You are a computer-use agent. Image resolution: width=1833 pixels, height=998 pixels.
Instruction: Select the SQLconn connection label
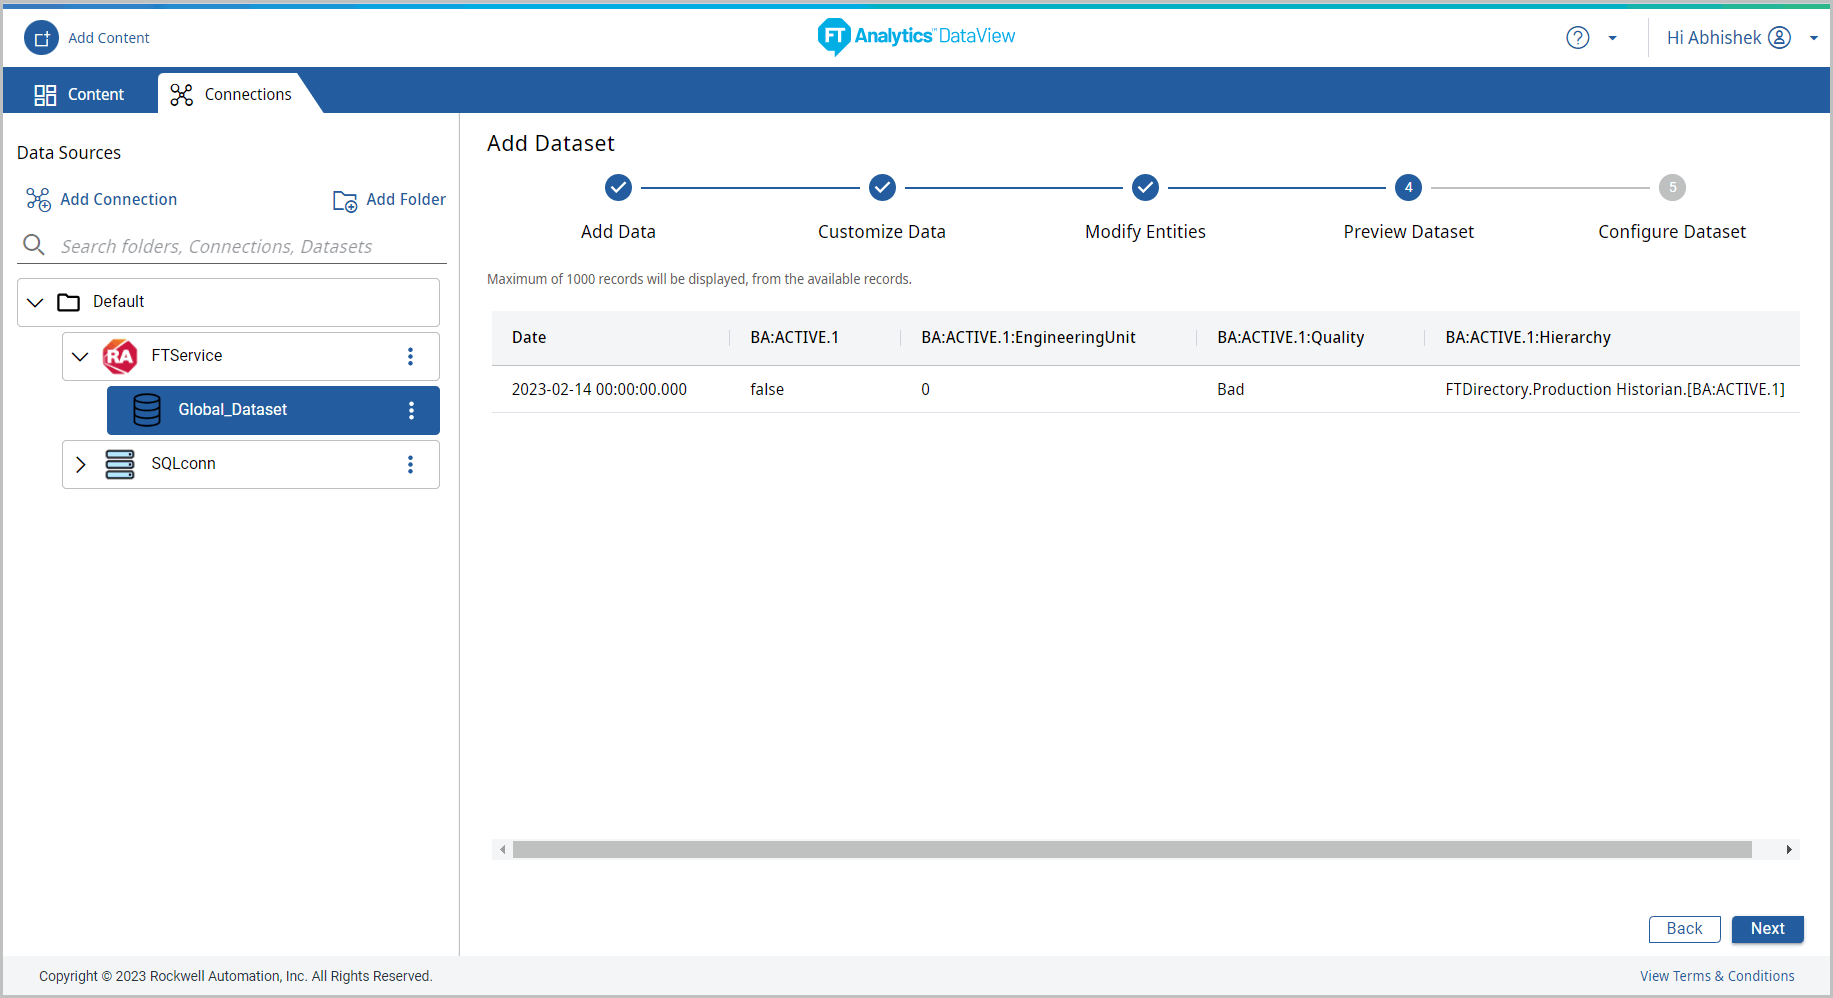[x=184, y=464]
